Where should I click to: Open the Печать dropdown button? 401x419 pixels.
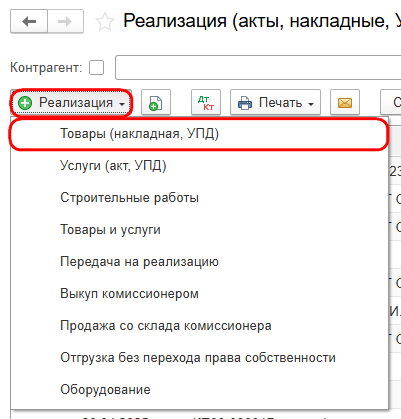pyautogui.click(x=275, y=102)
